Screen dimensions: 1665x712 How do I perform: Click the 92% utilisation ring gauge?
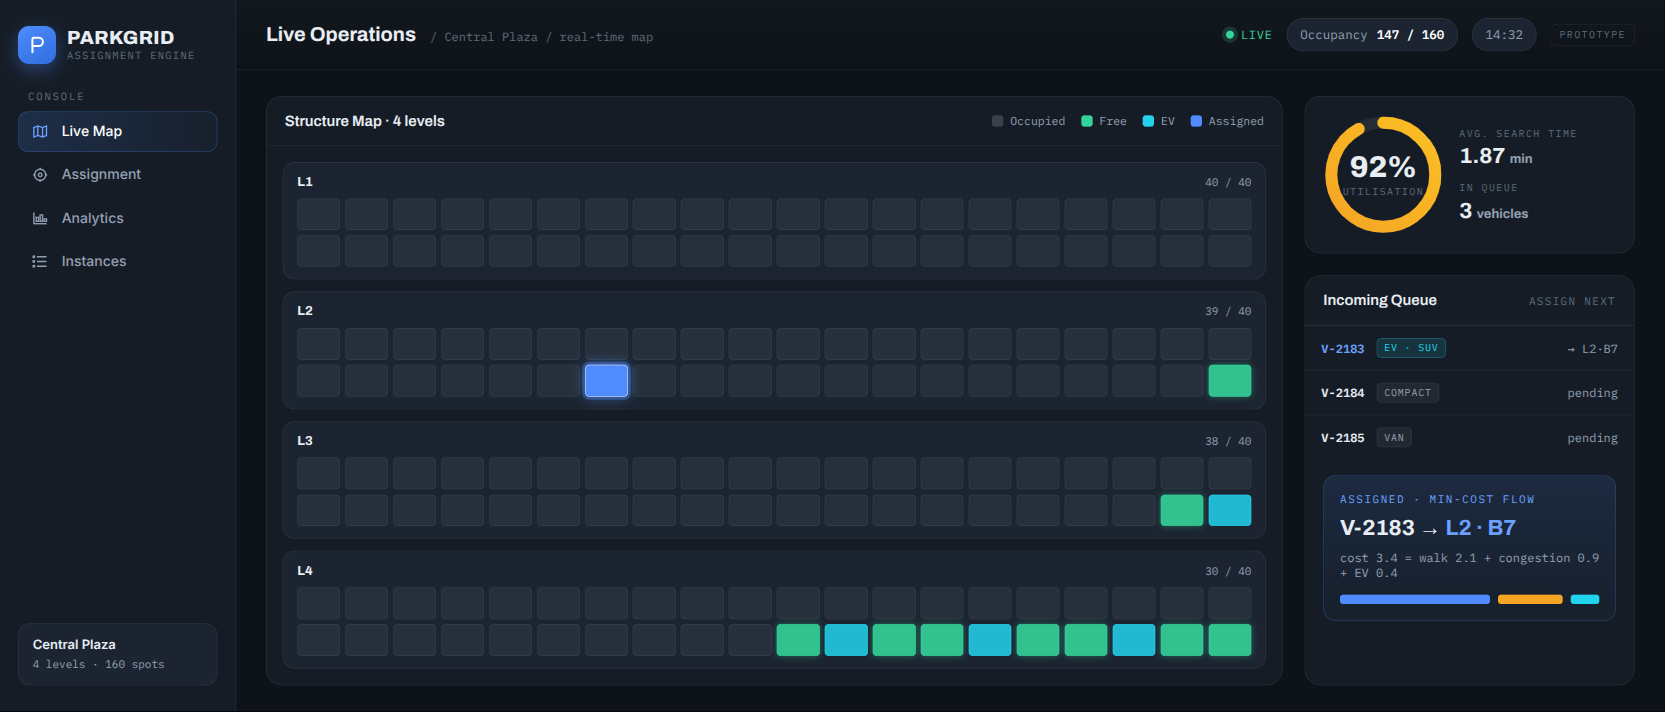[1383, 175]
